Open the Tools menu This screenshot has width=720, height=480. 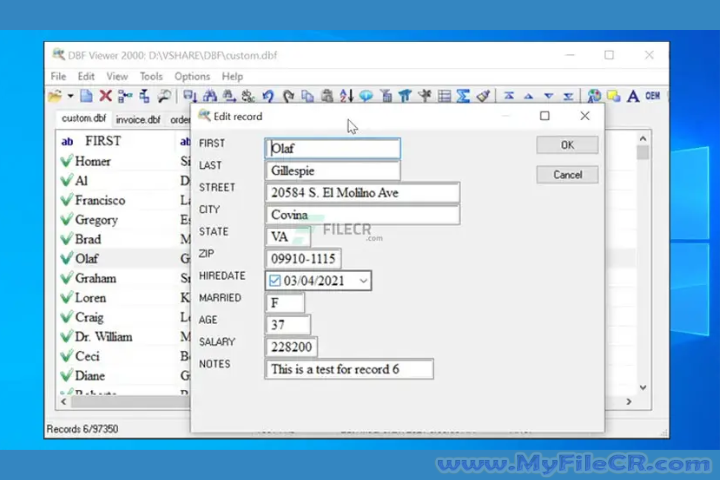pos(151,76)
